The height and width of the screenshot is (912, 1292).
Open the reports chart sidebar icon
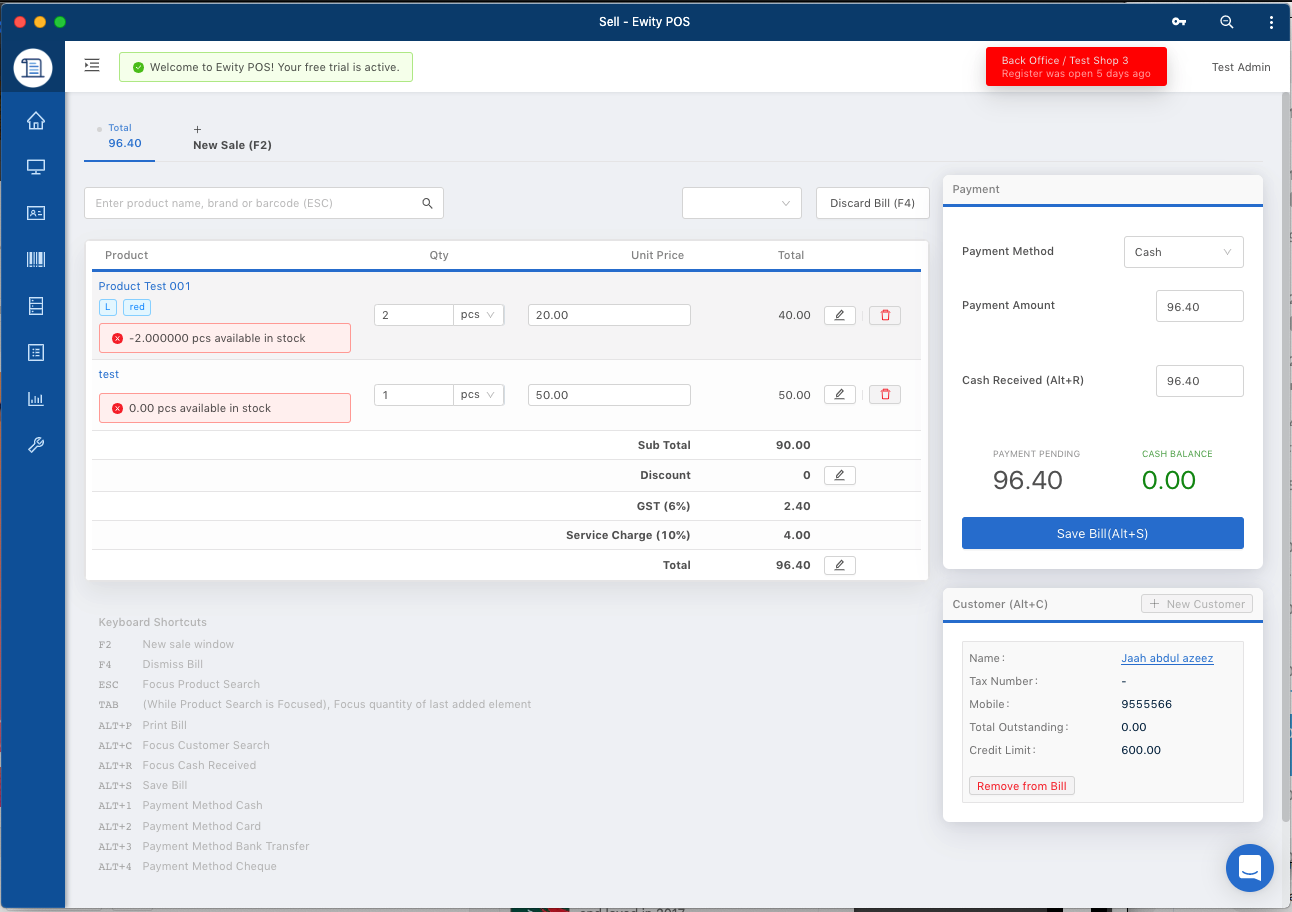tap(36, 399)
